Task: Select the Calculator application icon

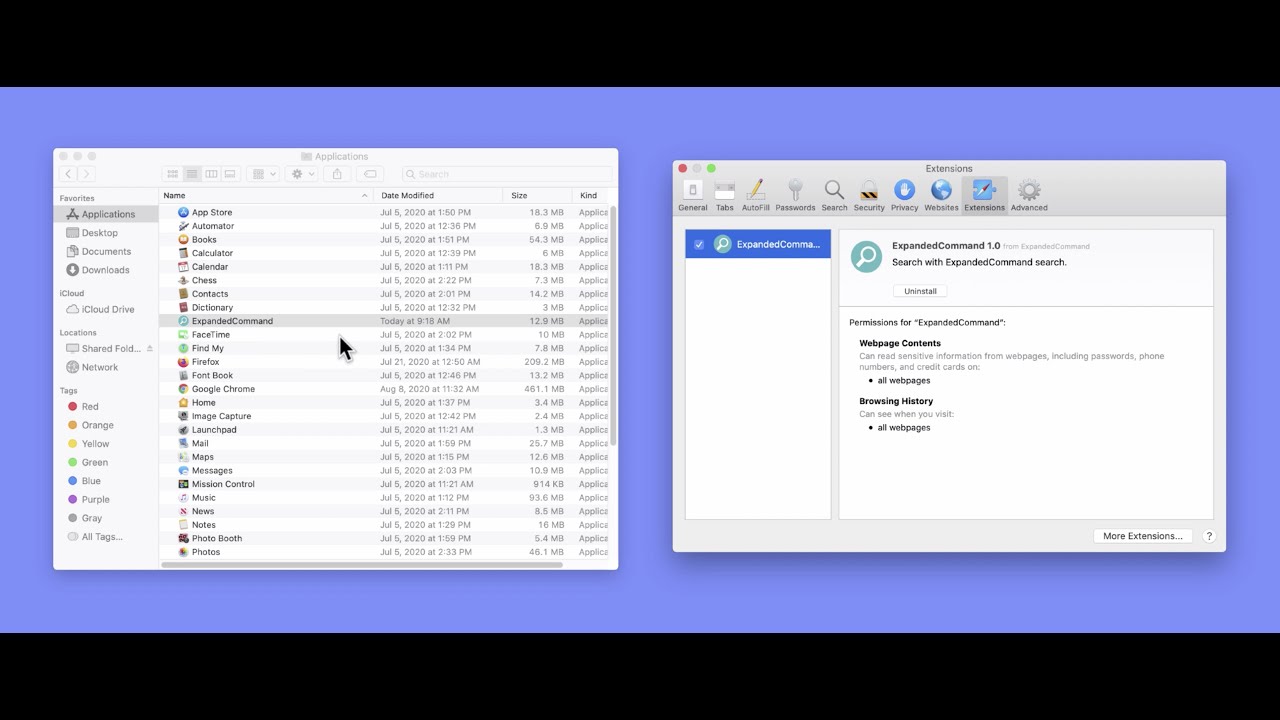Action: coord(183,253)
